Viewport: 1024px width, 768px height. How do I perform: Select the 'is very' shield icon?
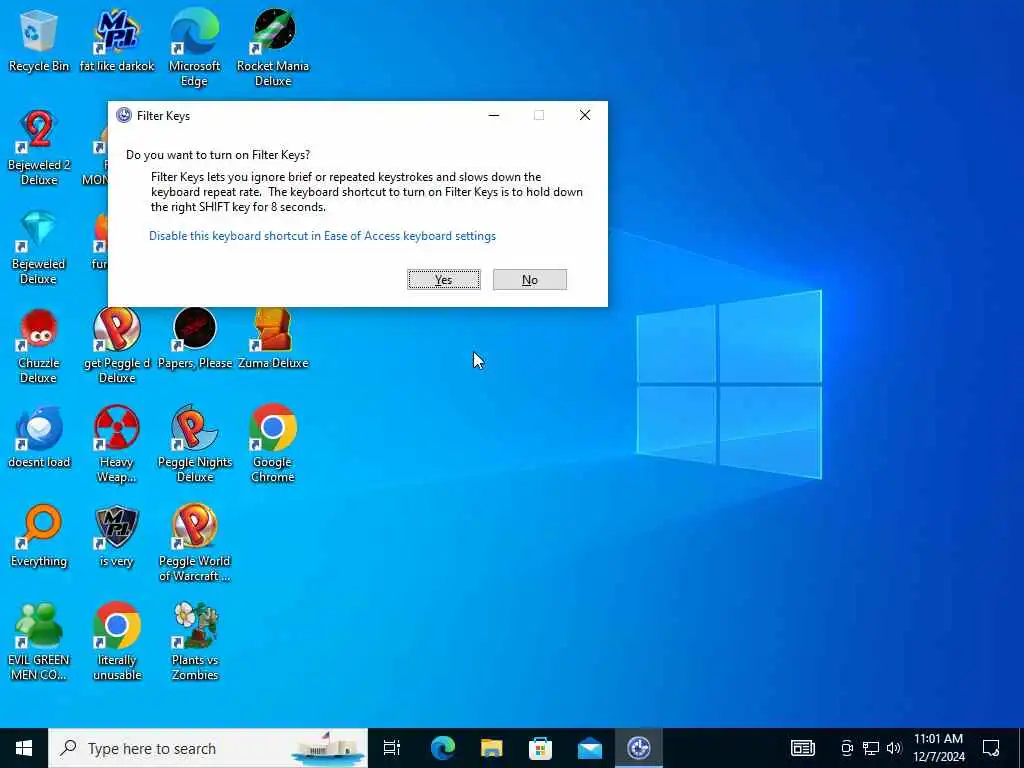[x=117, y=536]
